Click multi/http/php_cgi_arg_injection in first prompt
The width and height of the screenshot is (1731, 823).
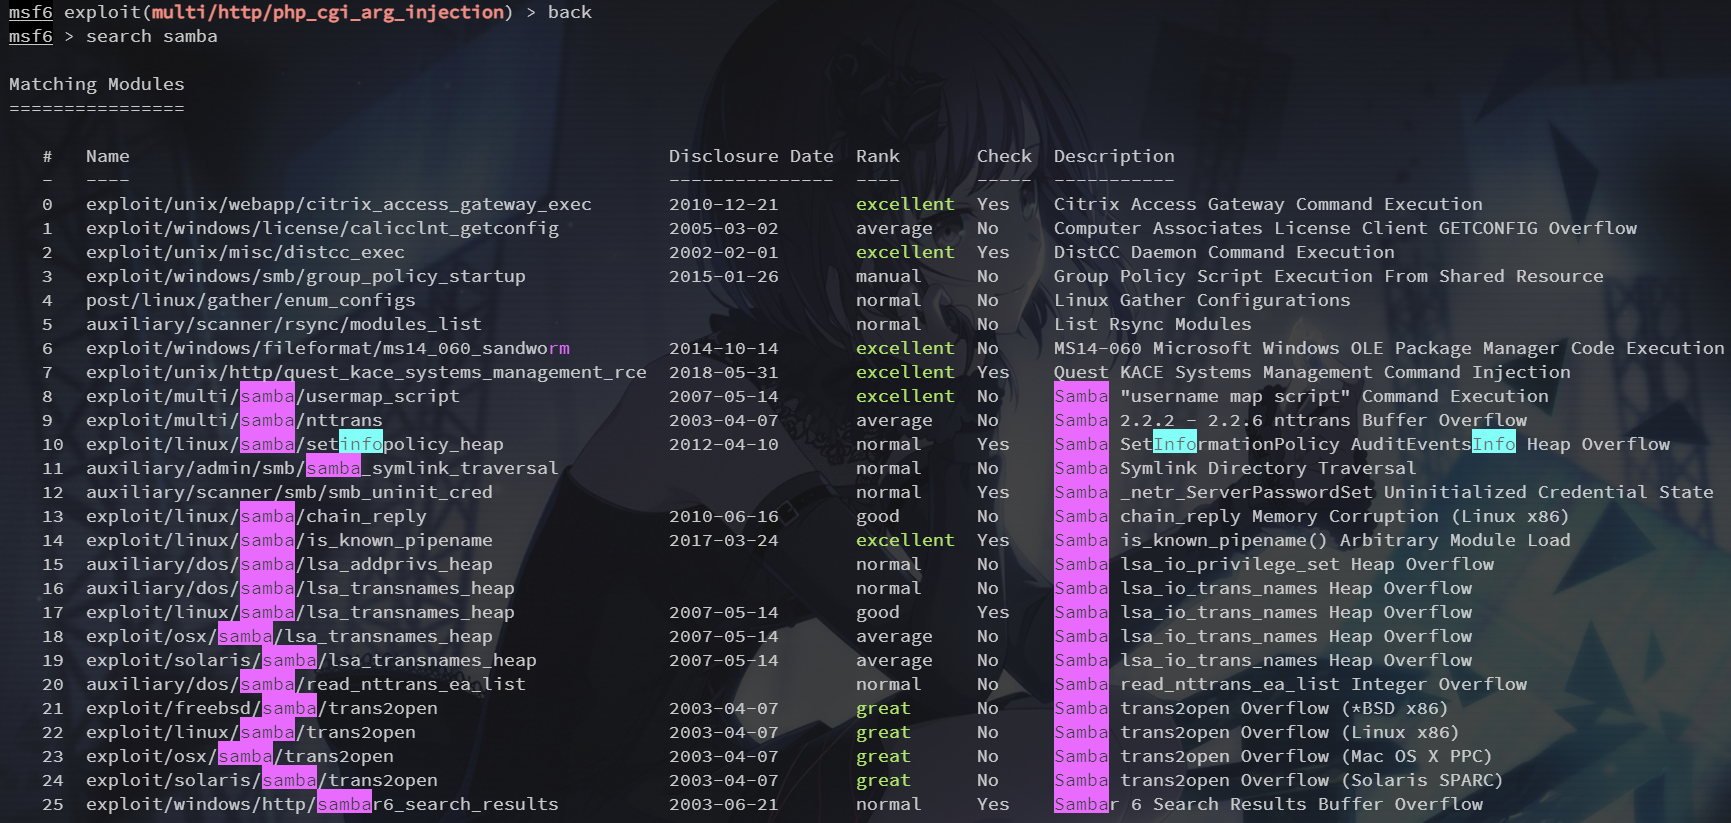click(328, 12)
